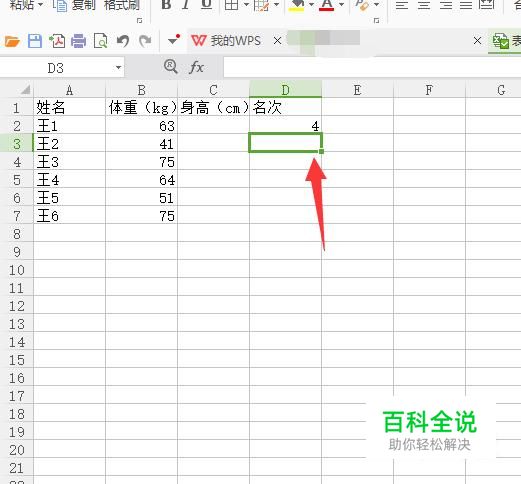Align text left in the cell
Viewport: 521px width, 484px height.
coord(402,5)
